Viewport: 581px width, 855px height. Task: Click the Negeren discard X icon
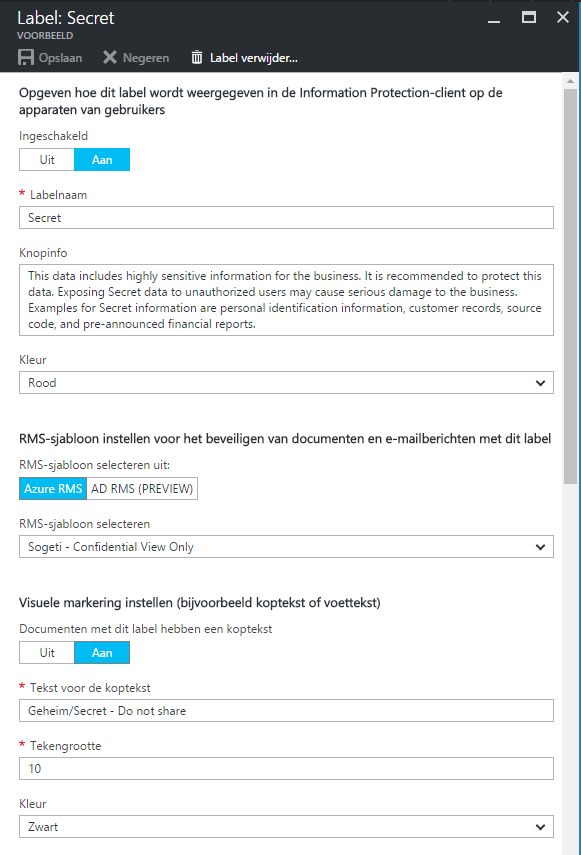110,57
